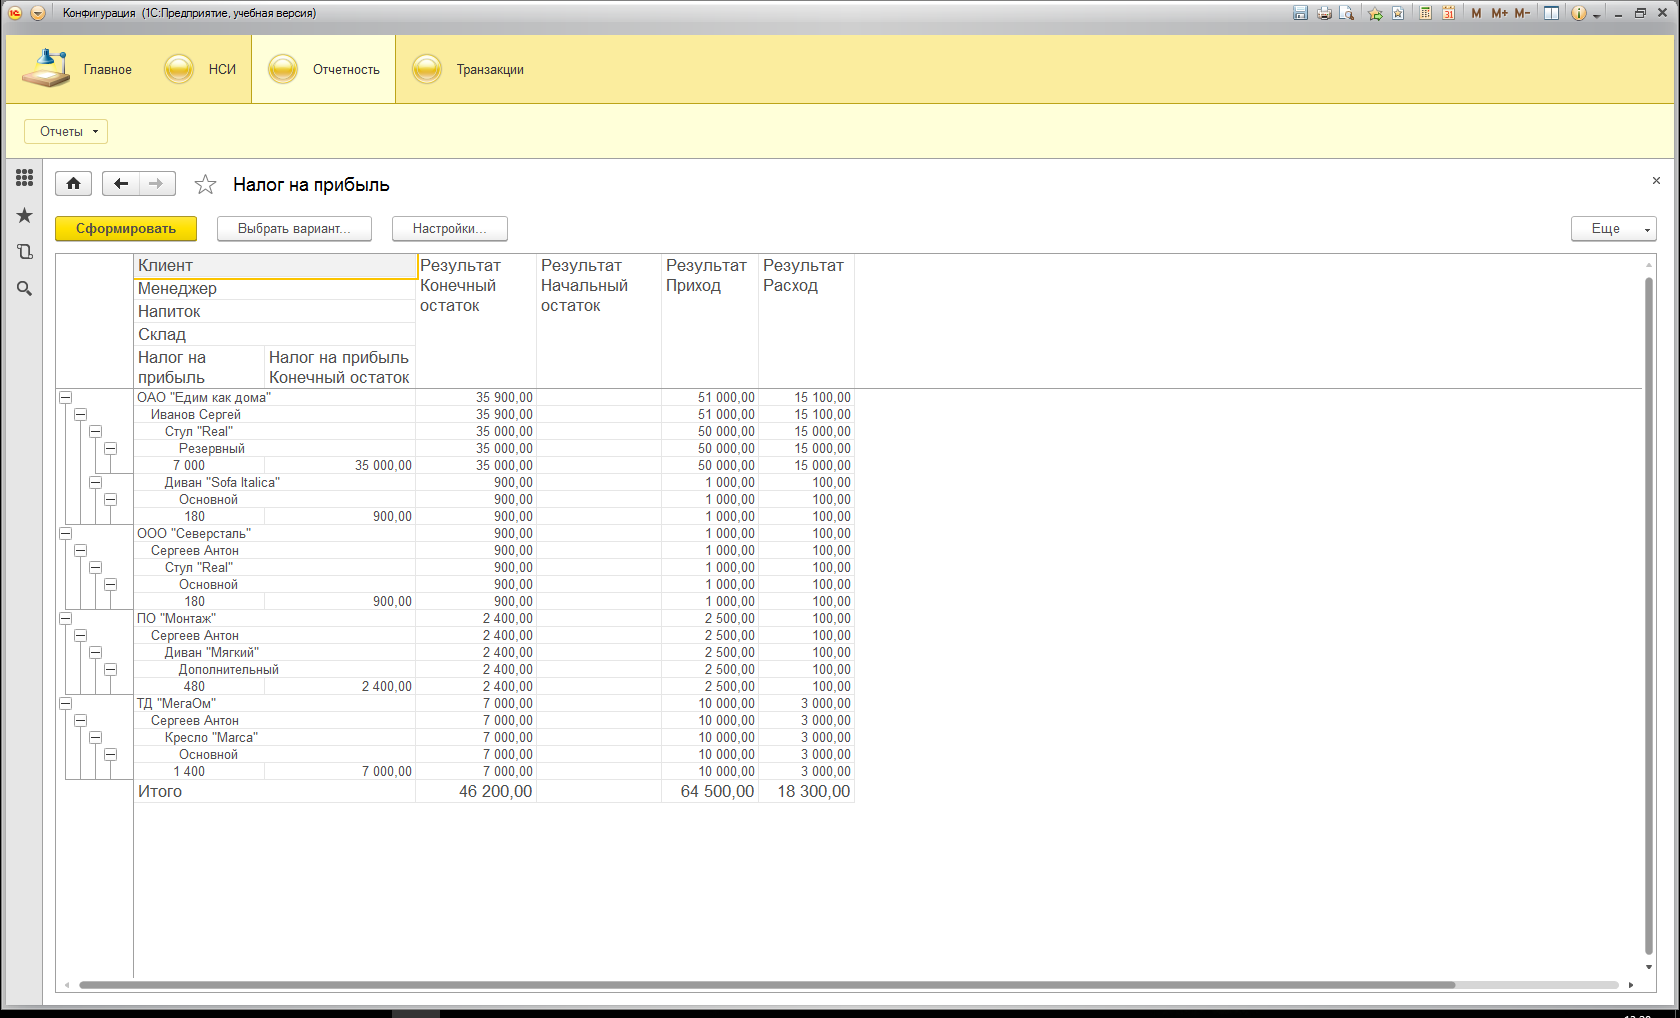
Task: Select the Клиент header cell
Action: tap(275, 265)
